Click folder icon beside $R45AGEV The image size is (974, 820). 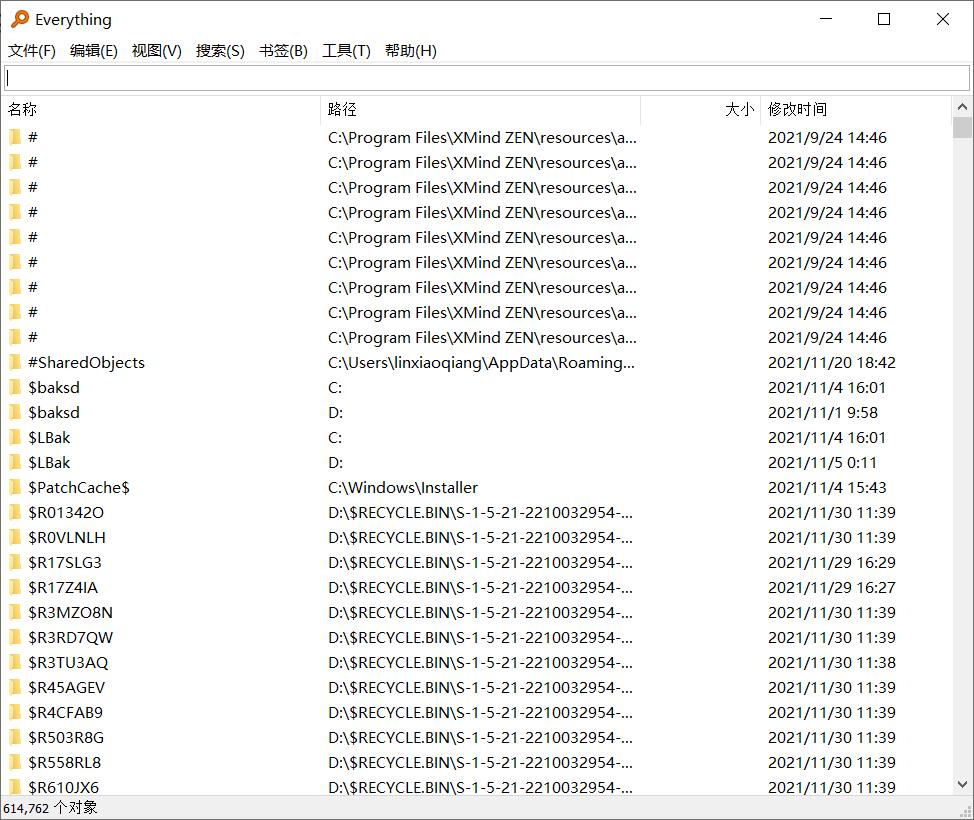click(17, 687)
